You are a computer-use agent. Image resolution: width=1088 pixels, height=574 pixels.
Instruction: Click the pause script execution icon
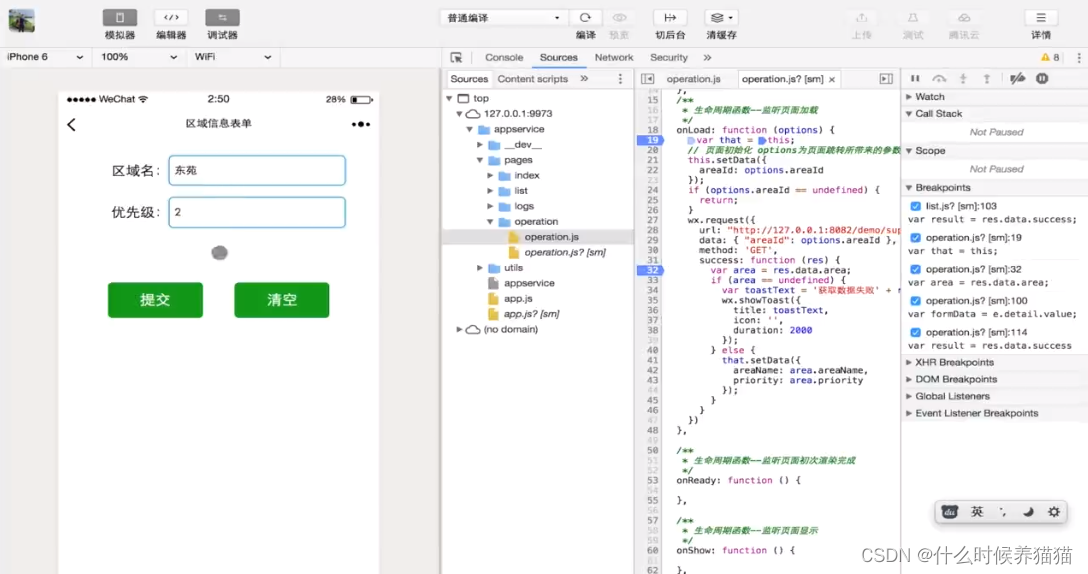click(915, 78)
